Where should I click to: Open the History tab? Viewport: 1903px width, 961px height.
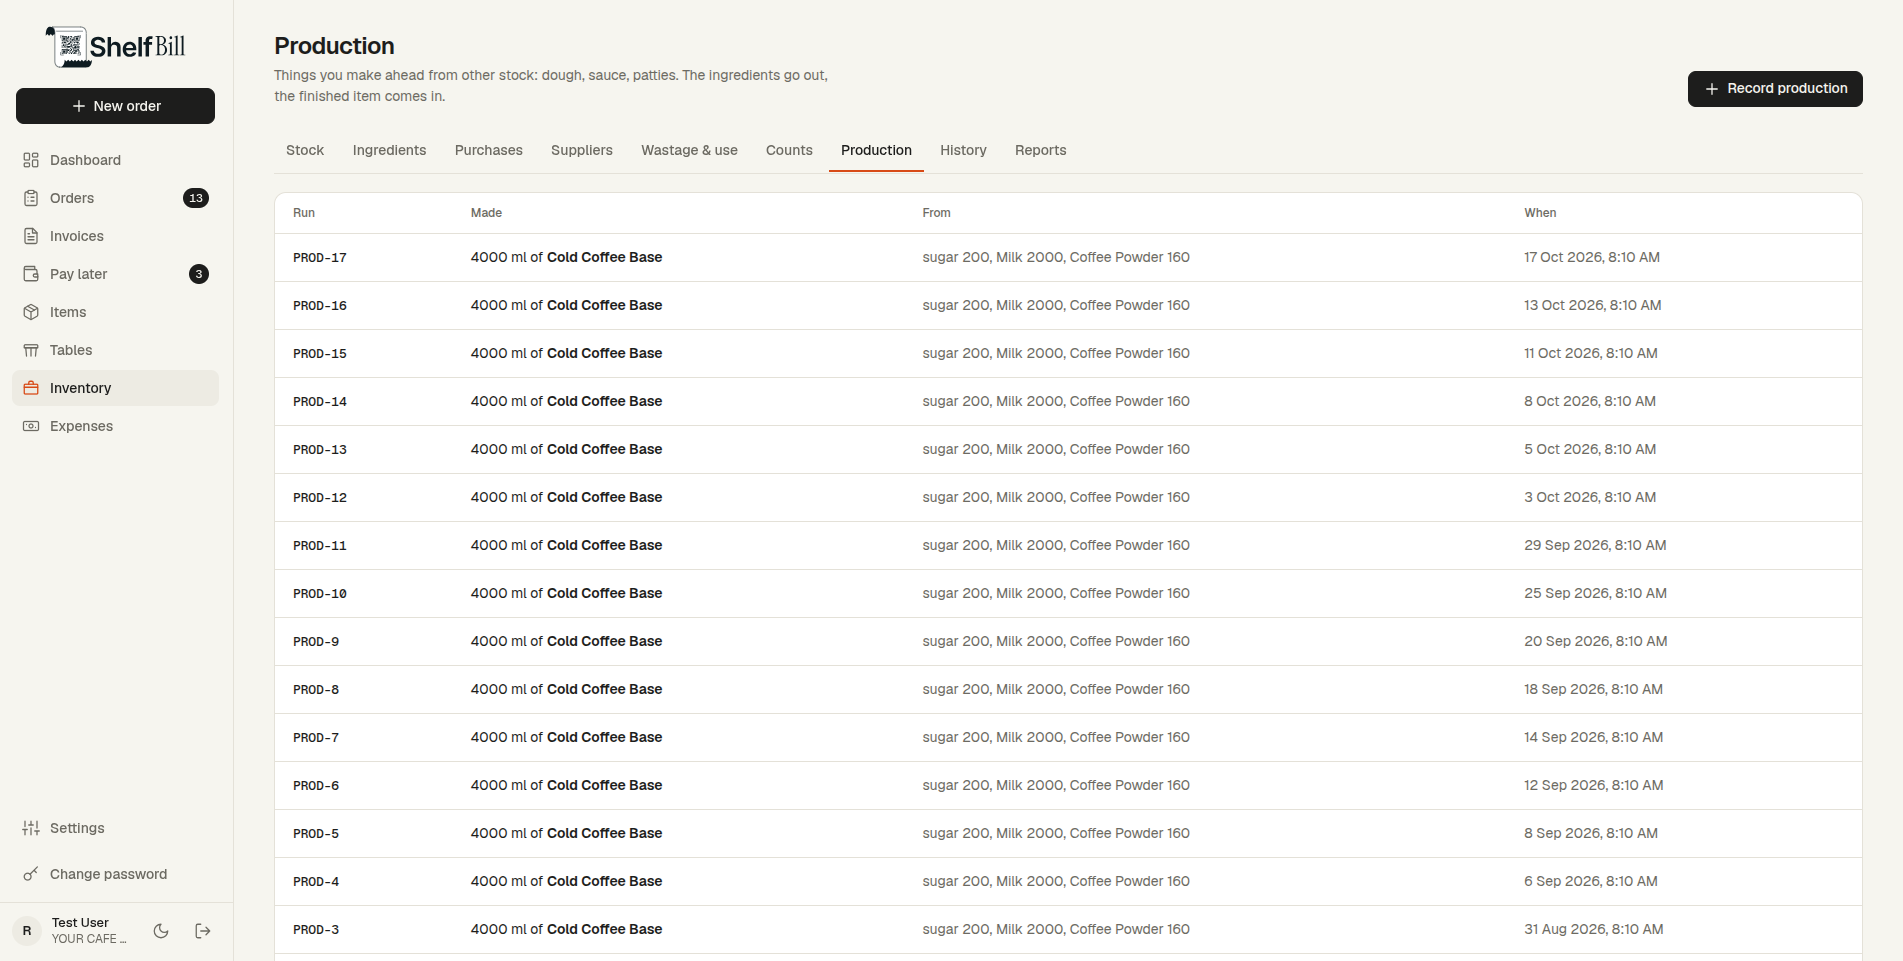(x=963, y=150)
